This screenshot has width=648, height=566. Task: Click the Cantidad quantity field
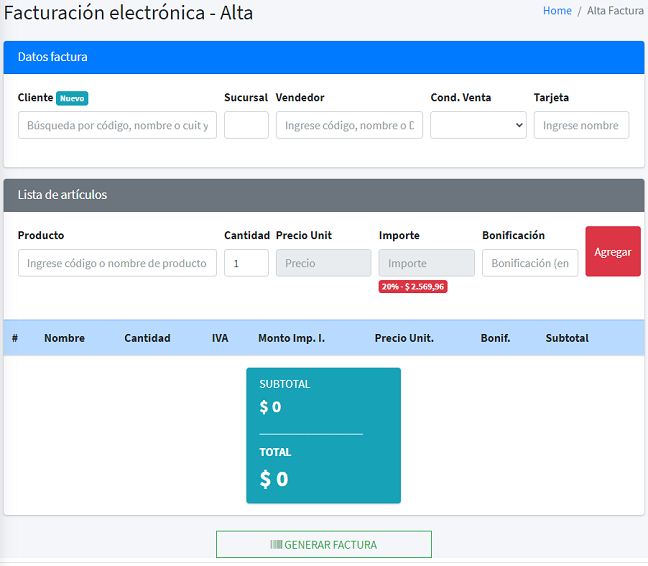246,263
